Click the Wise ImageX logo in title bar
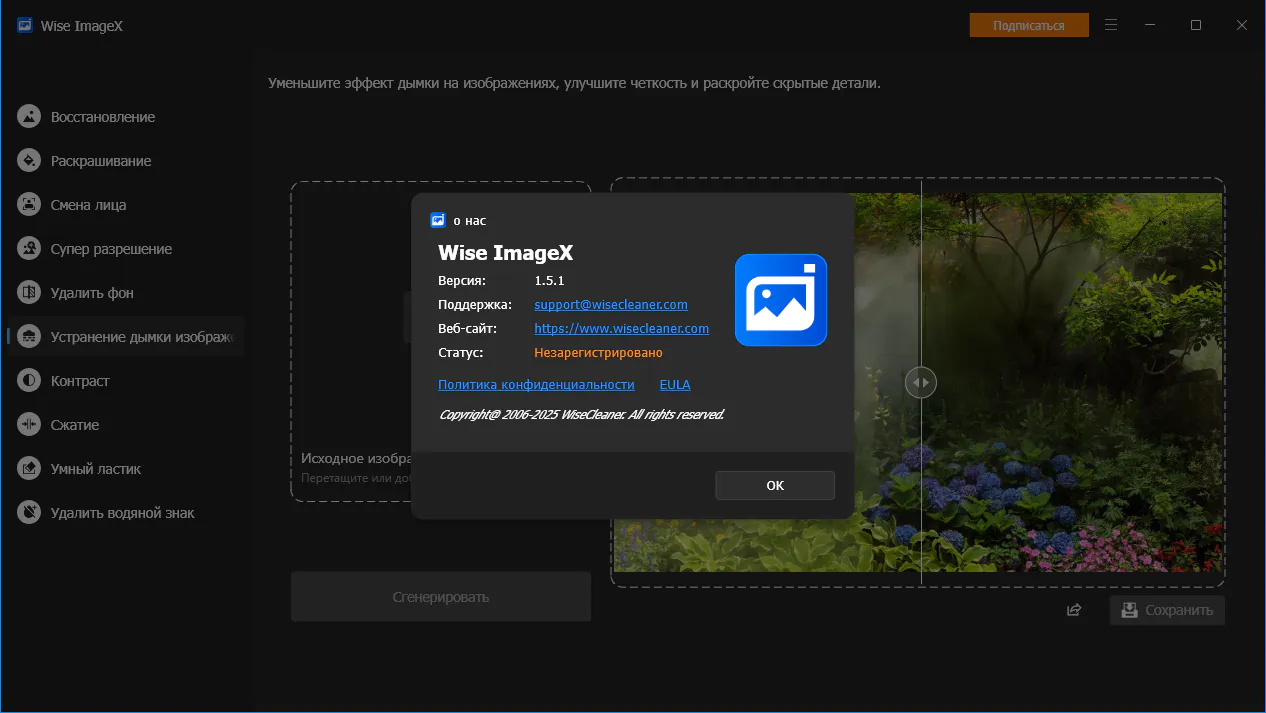The height and width of the screenshot is (713, 1266). (25, 25)
